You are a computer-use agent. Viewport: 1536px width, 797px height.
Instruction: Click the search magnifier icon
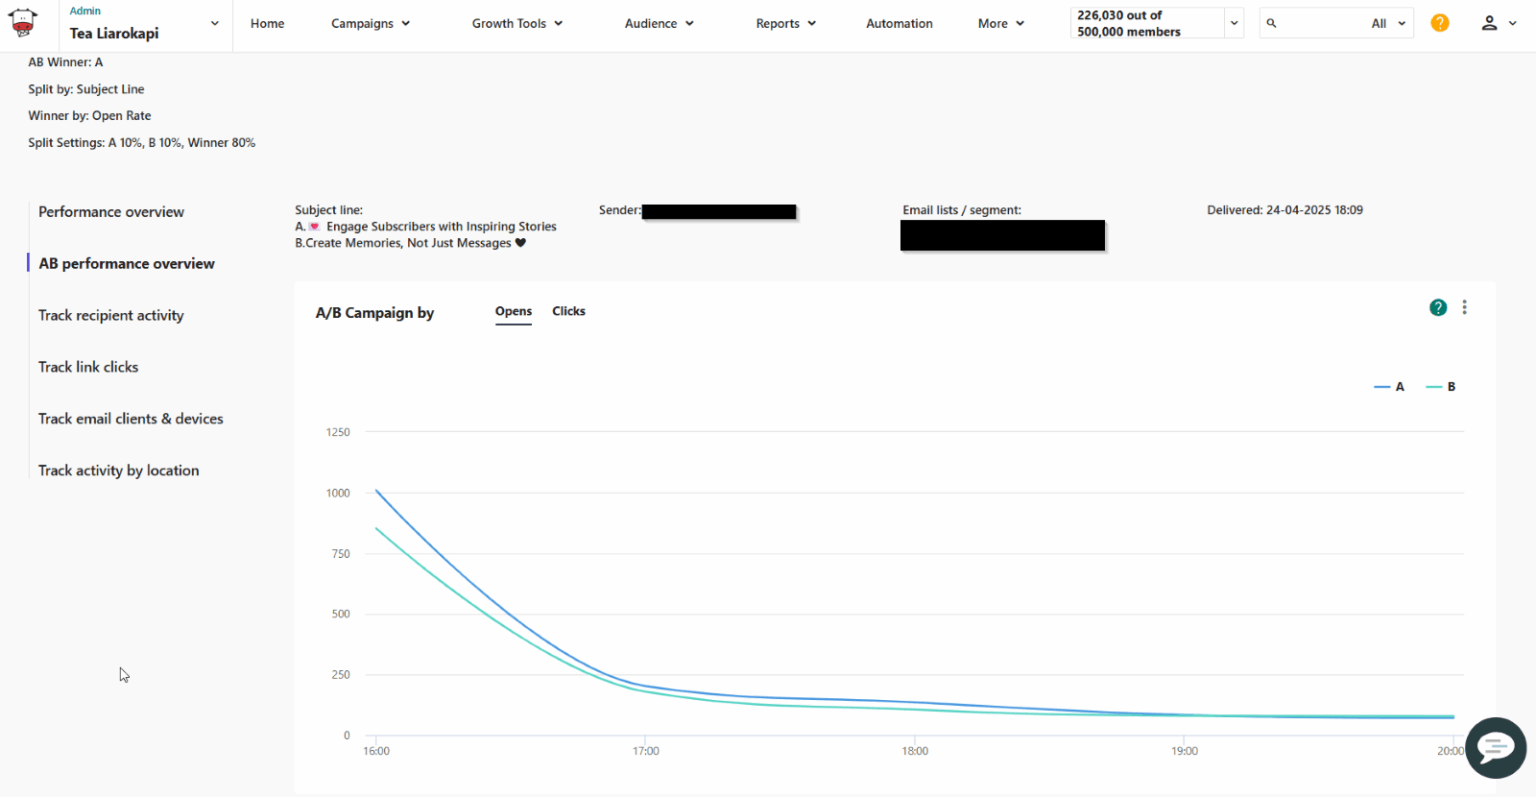point(1272,23)
